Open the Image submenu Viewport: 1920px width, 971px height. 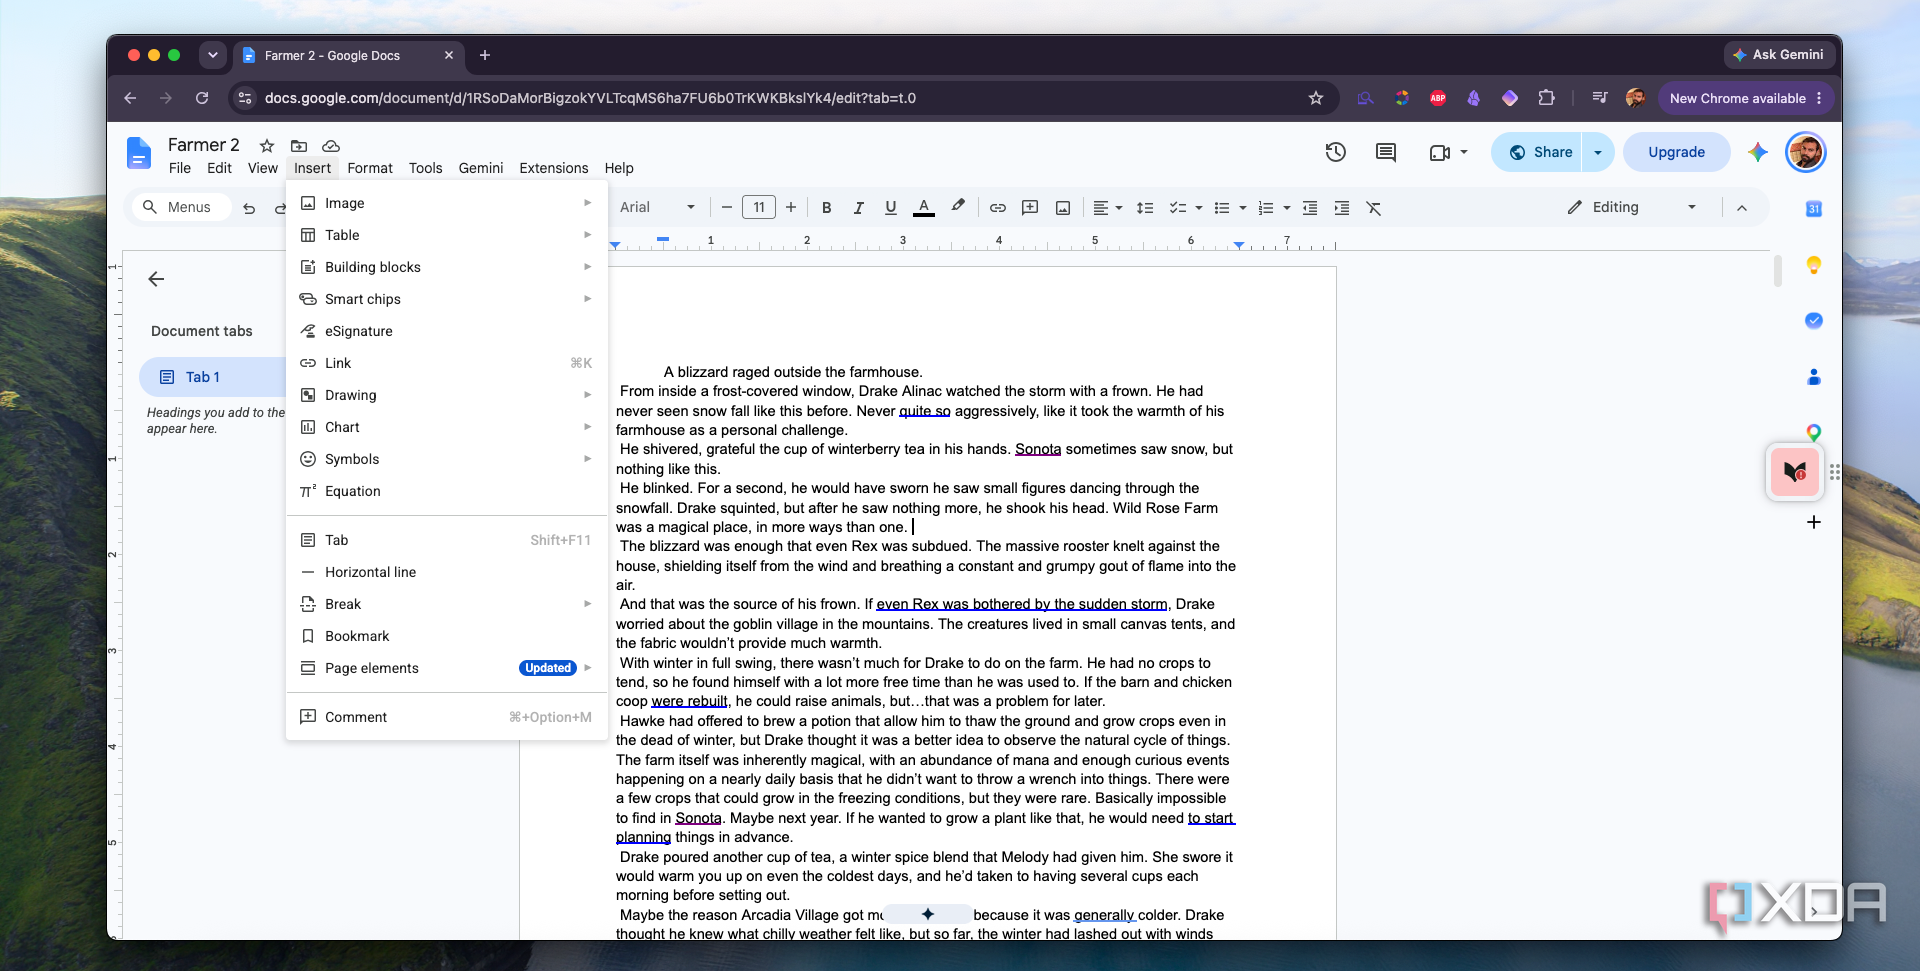[x=447, y=203]
